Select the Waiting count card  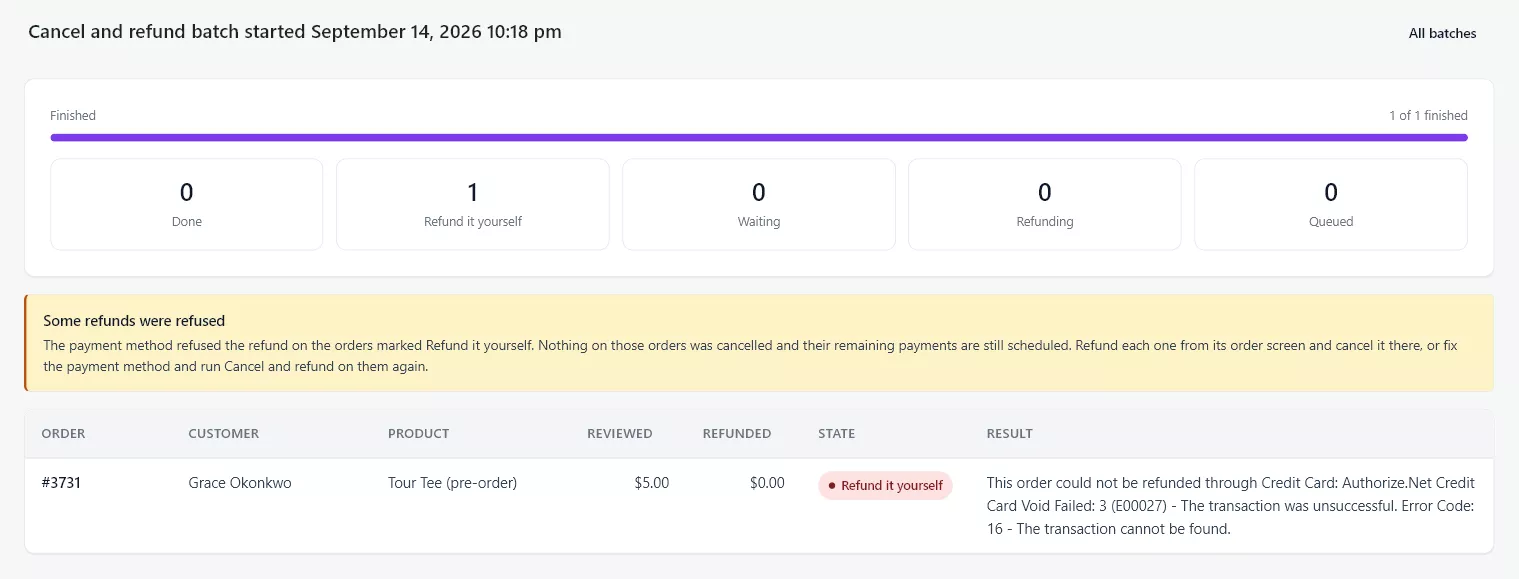(759, 204)
